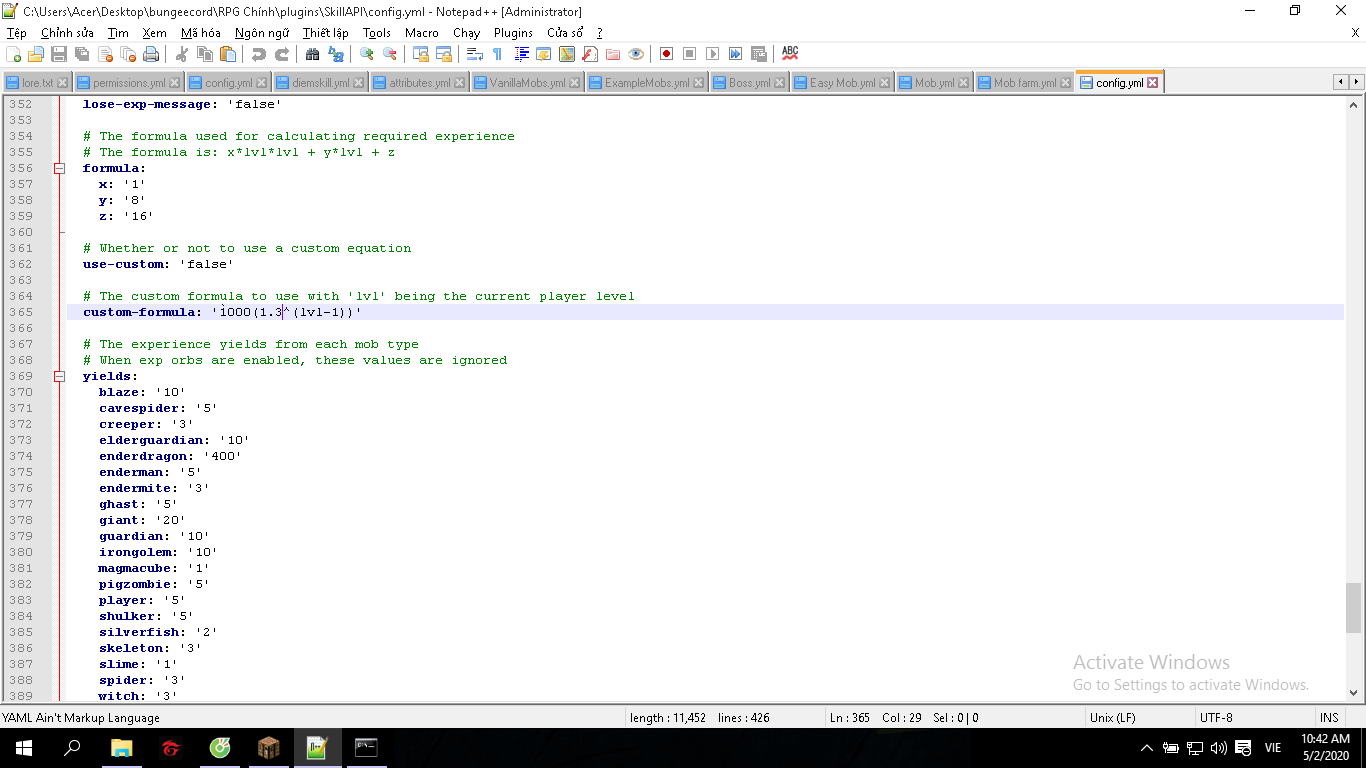
Task: Switch to the attributes.yml tab
Action: (x=418, y=83)
